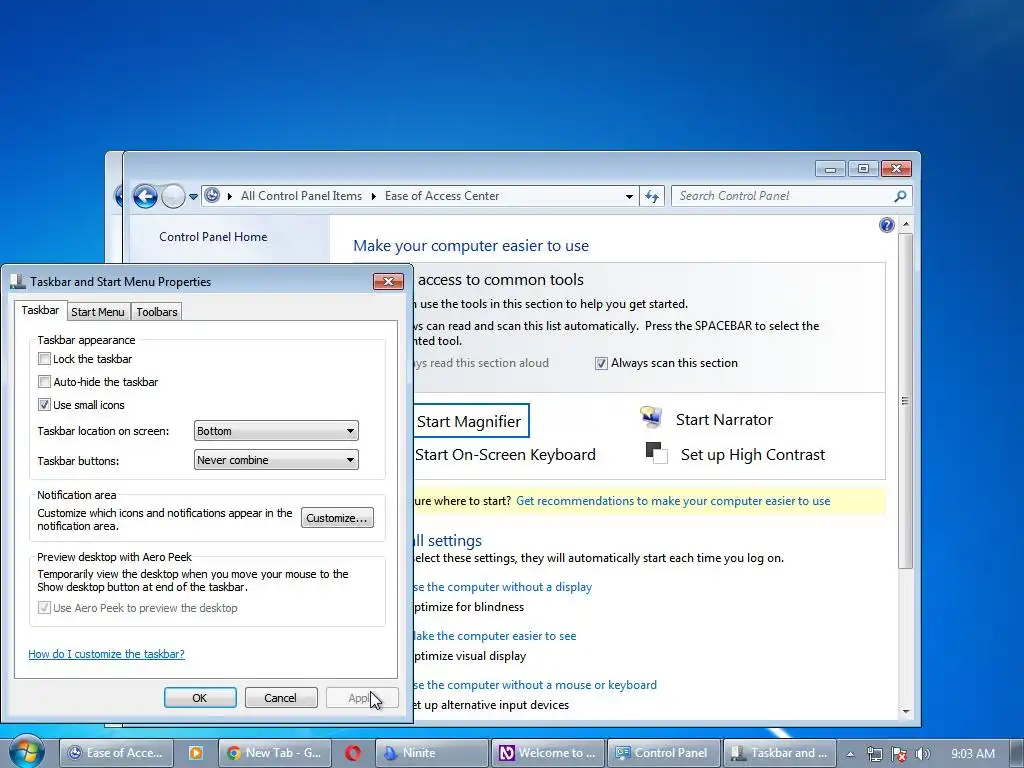This screenshot has height=768, width=1024.
Task: Switch to the Control Panel taskbar button
Action: (664, 753)
